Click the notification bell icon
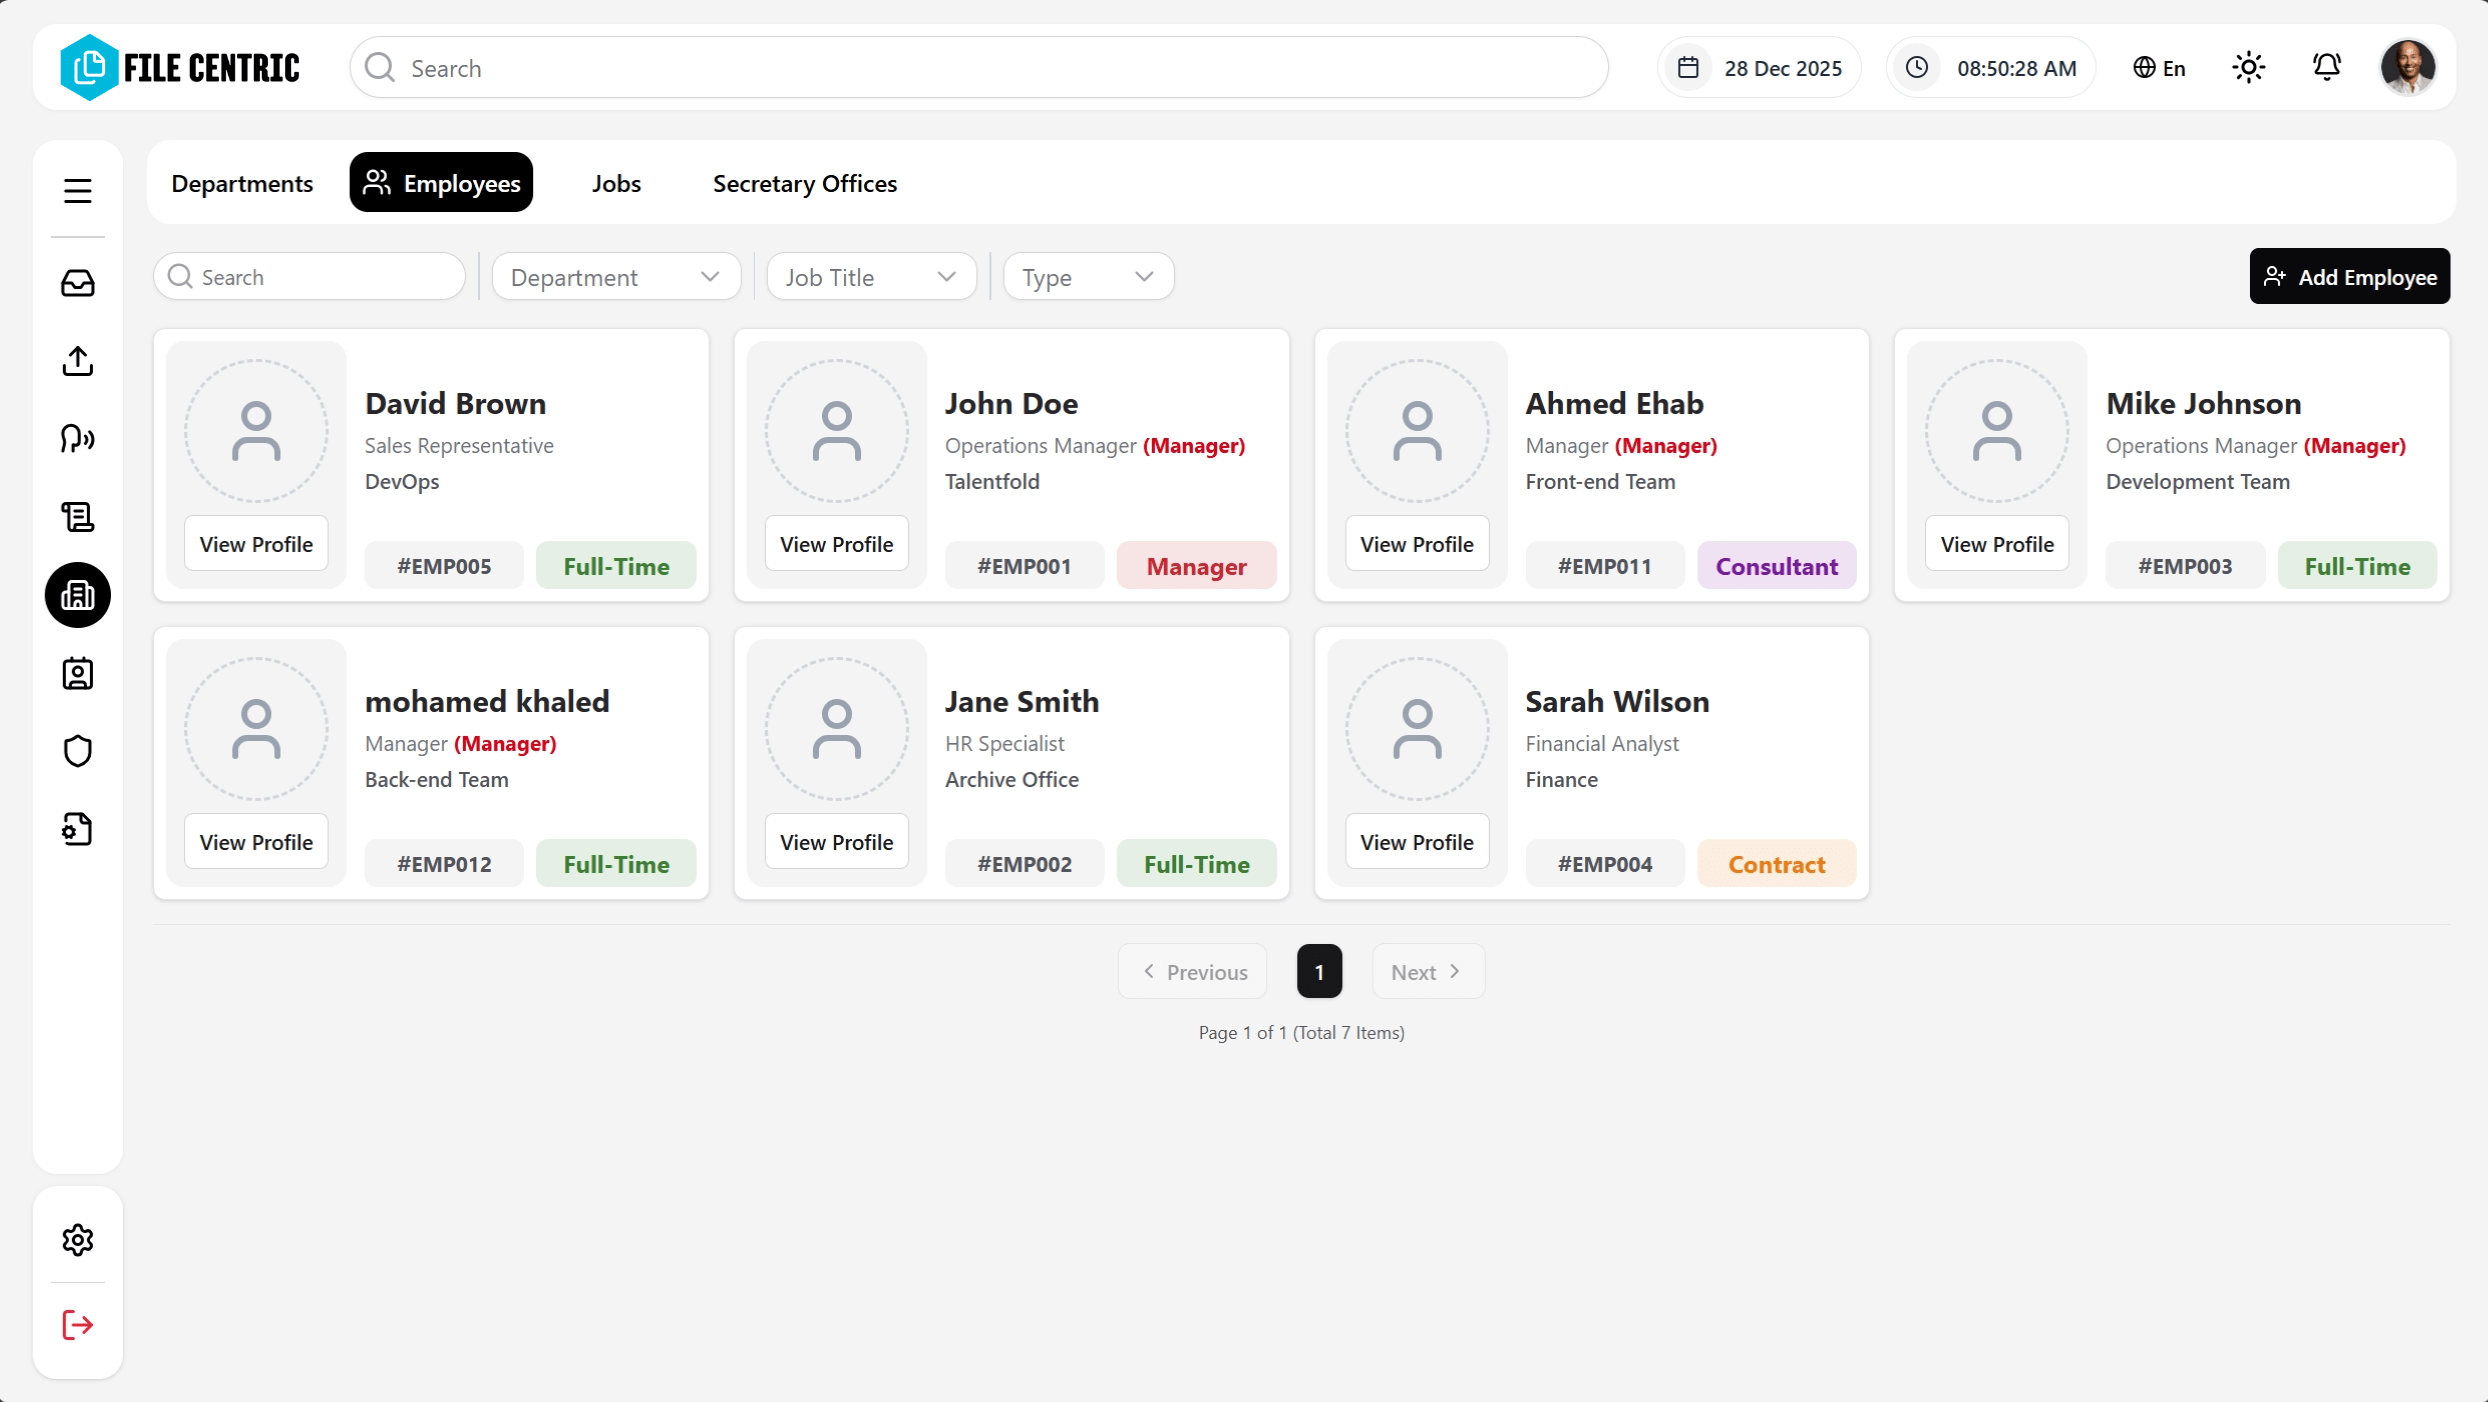This screenshot has width=2488, height=1402. click(2326, 67)
